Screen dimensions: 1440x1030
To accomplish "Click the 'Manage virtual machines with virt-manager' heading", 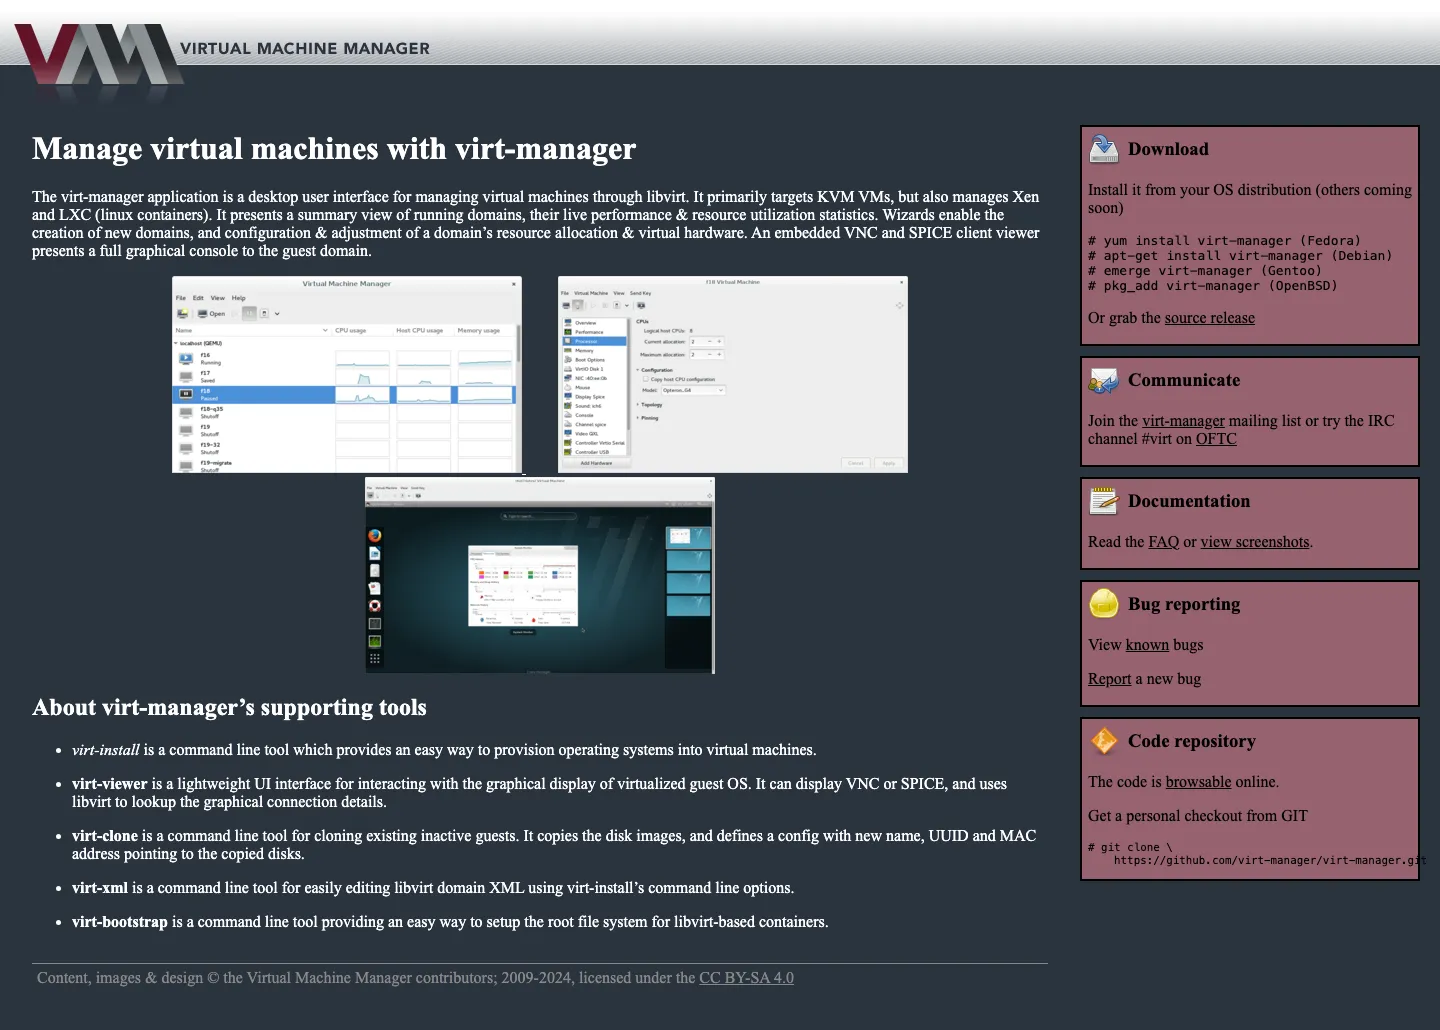I will tap(334, 149).
